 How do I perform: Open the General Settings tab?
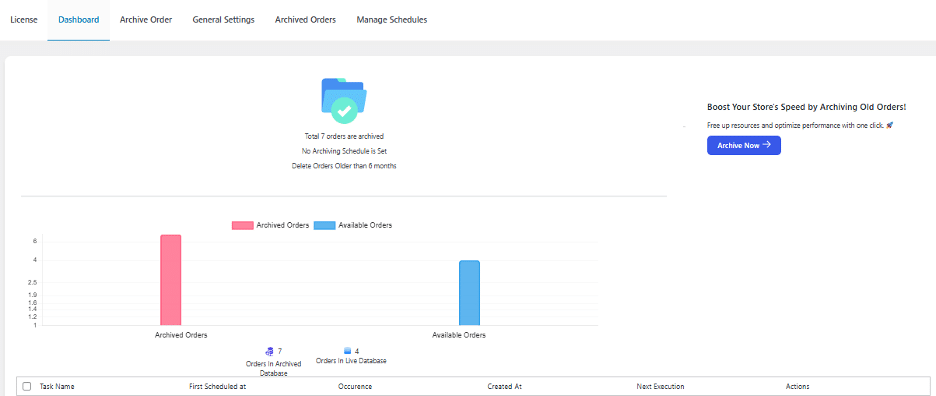[223, 20]
